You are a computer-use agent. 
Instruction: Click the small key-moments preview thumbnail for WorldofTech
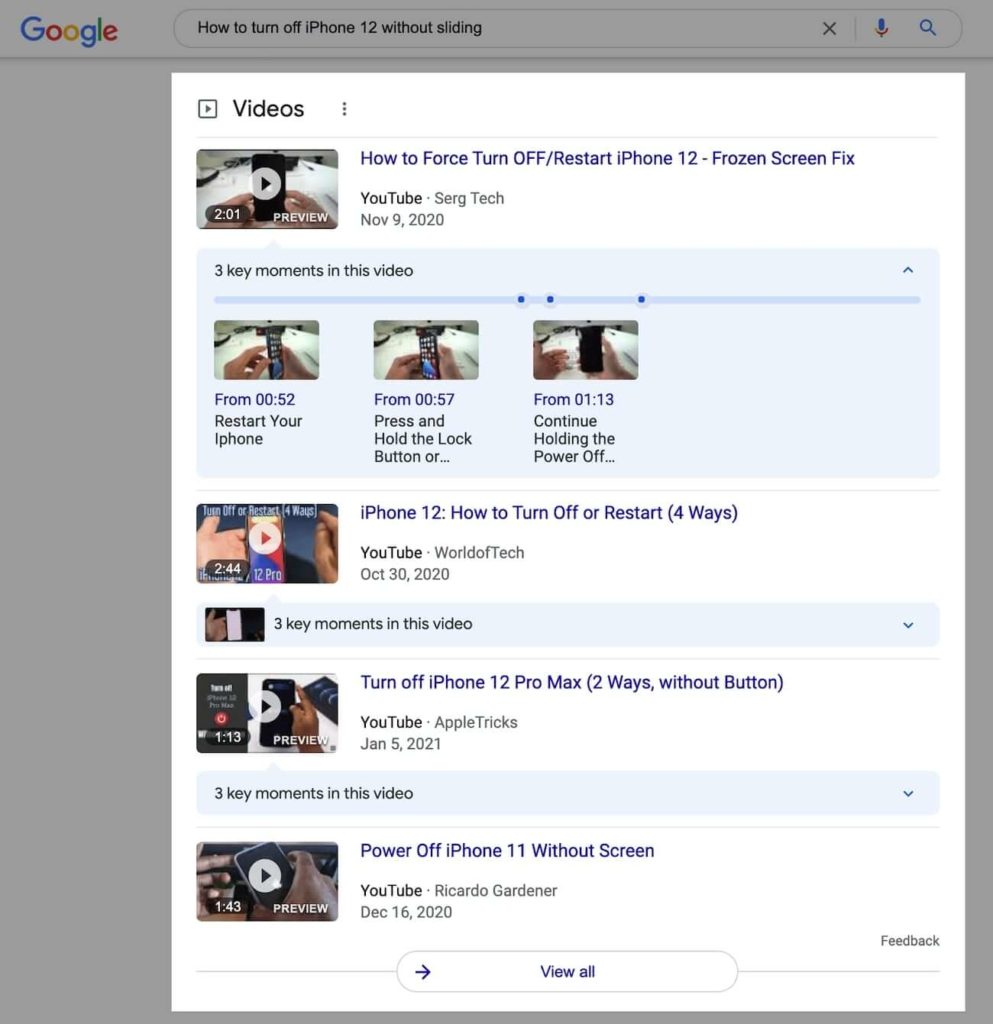(x=234, y=625)
